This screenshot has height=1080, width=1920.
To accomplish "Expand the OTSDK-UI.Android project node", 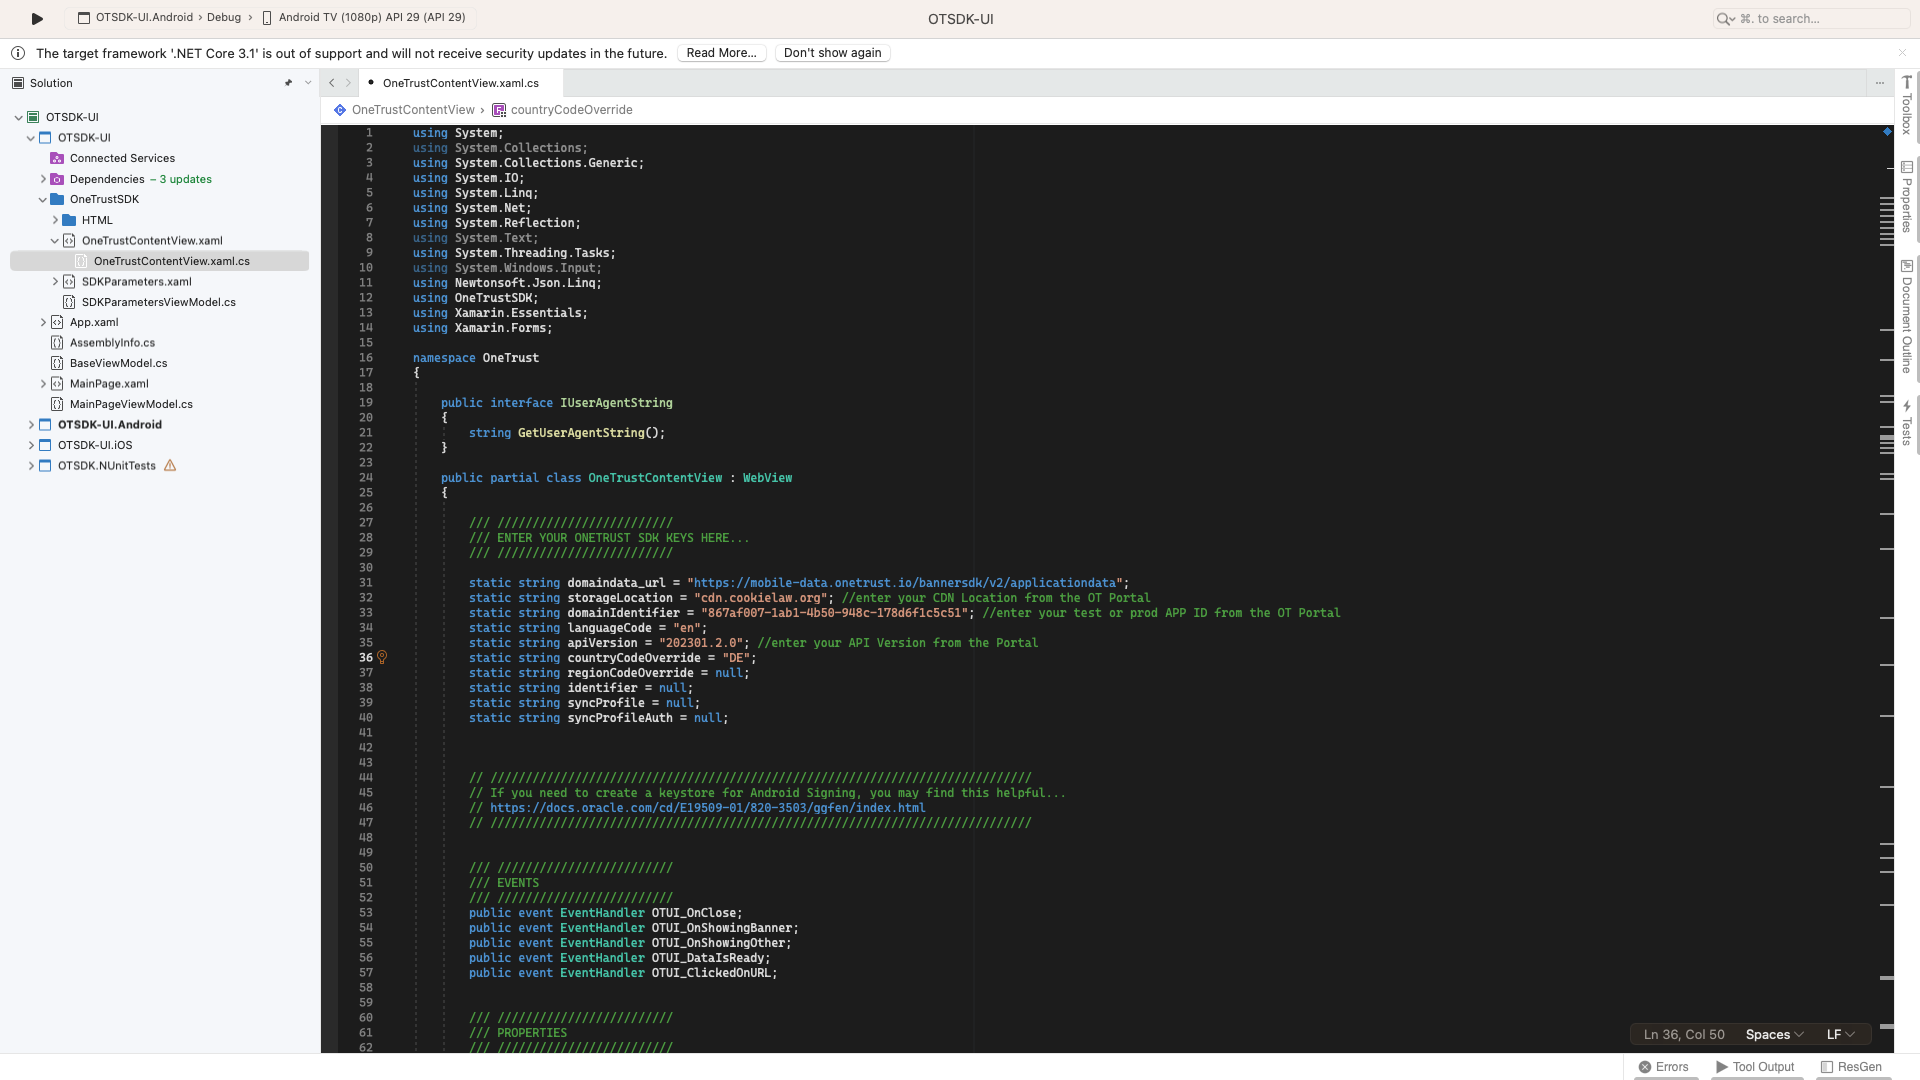I will (x=29, y=423).
